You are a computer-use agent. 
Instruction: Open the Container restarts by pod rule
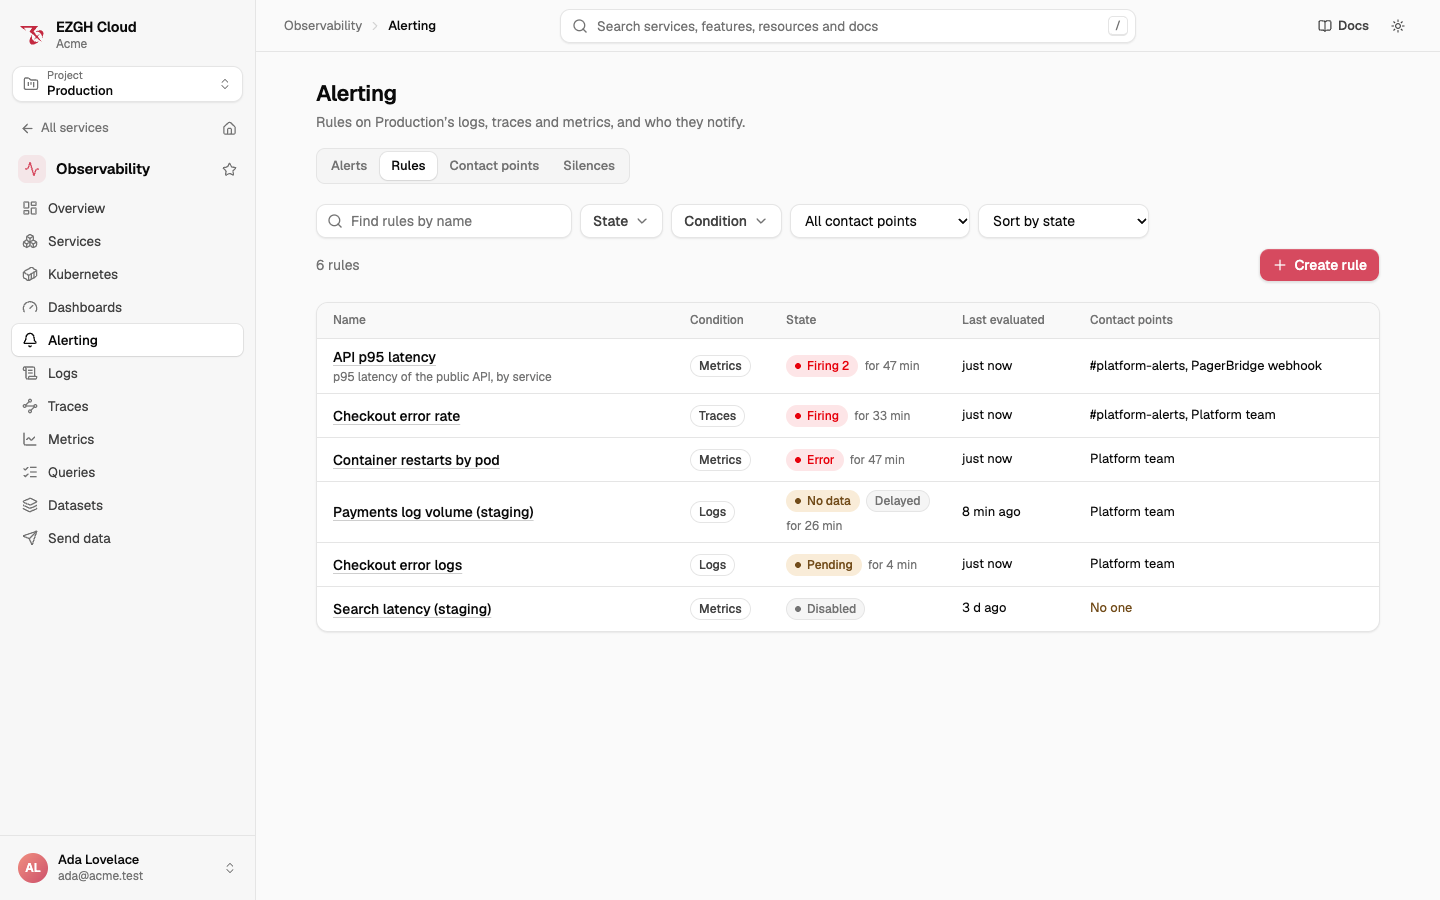point(416,460)
